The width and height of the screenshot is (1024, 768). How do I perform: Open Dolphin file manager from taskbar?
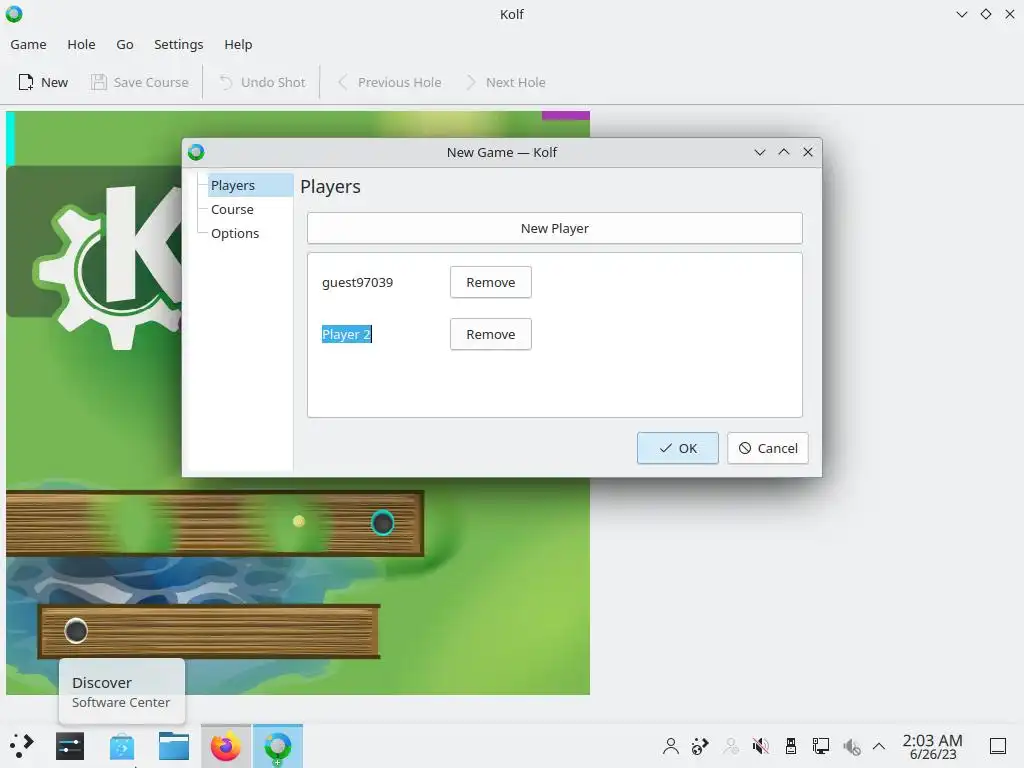pos(174,746)
